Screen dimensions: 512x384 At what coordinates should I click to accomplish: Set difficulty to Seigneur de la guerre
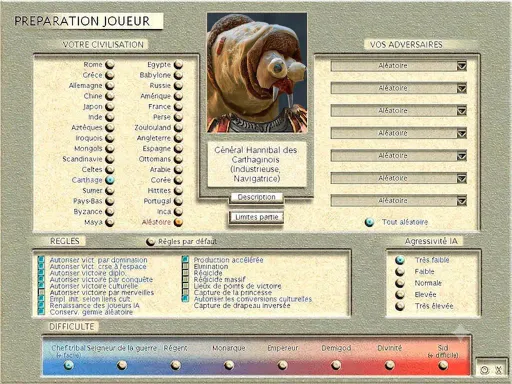122,365
